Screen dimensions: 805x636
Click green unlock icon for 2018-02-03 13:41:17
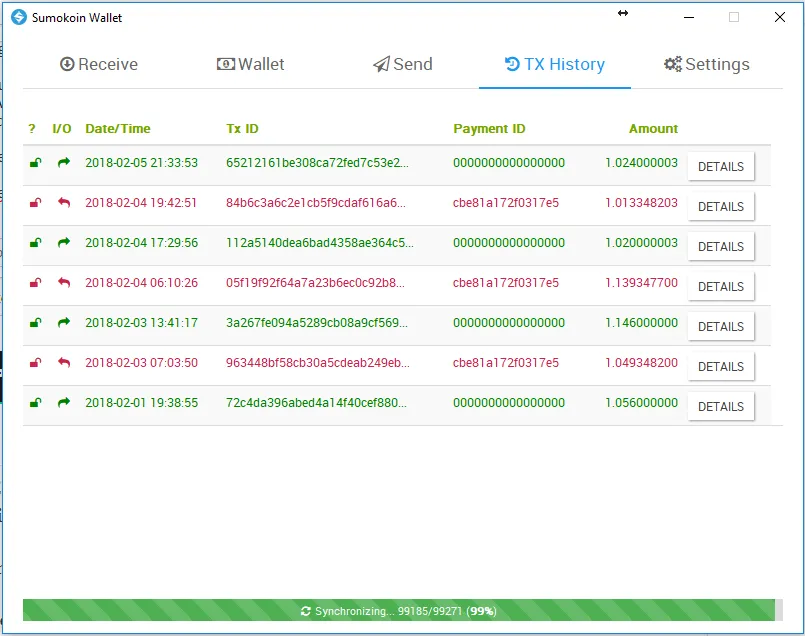pyautogui.click(x=35, y=323)
